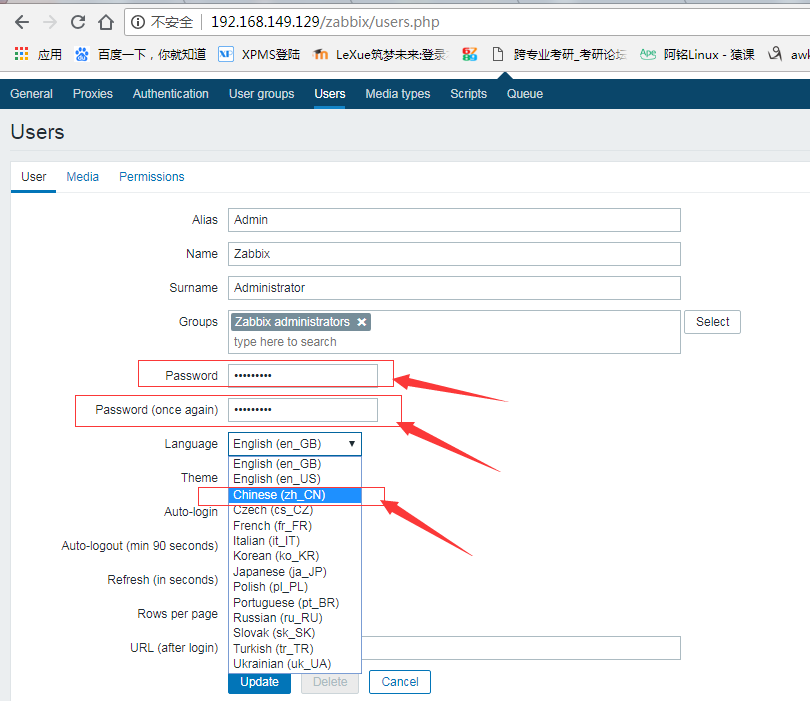Select Czech (cs_CZ) language option
The image size is (810, 701).
(294, 510)
